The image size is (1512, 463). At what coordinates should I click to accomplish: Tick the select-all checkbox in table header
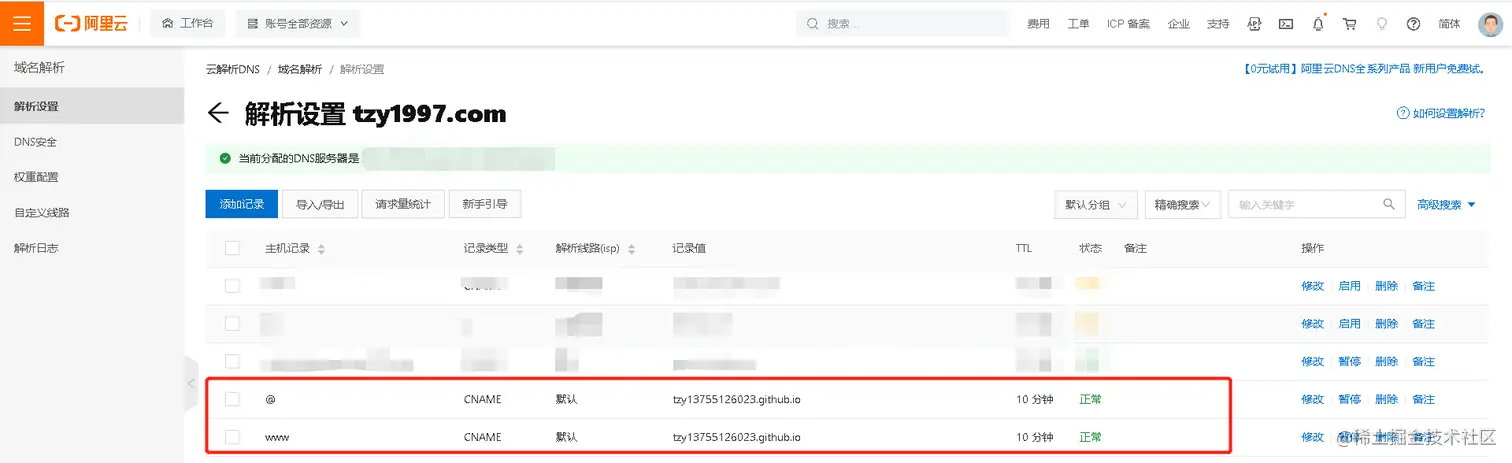[232, 248]
